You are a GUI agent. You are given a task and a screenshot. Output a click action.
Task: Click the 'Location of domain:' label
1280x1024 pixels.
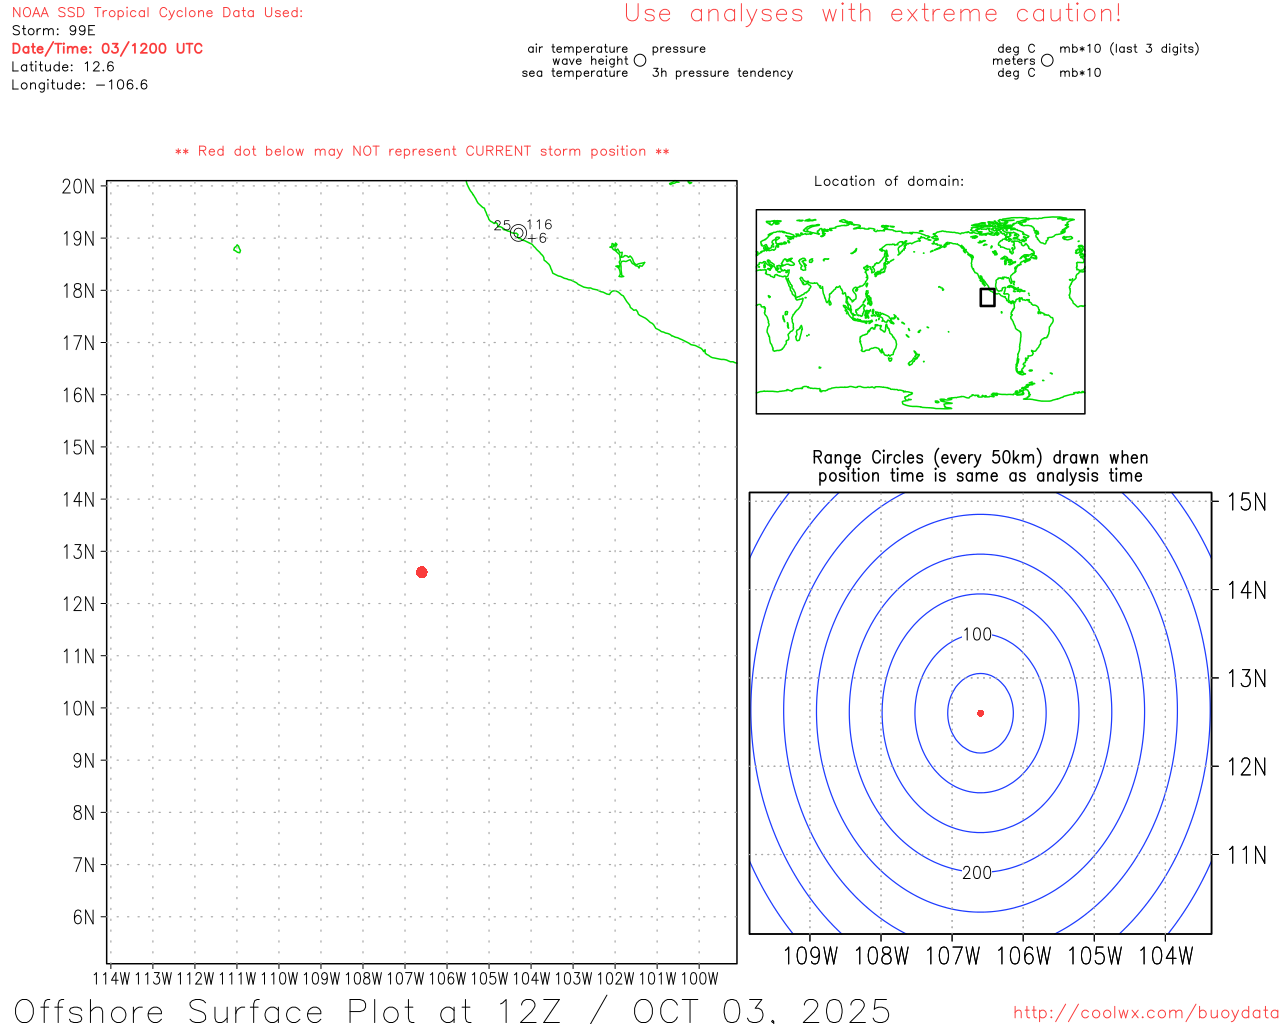tap(889, 181)
